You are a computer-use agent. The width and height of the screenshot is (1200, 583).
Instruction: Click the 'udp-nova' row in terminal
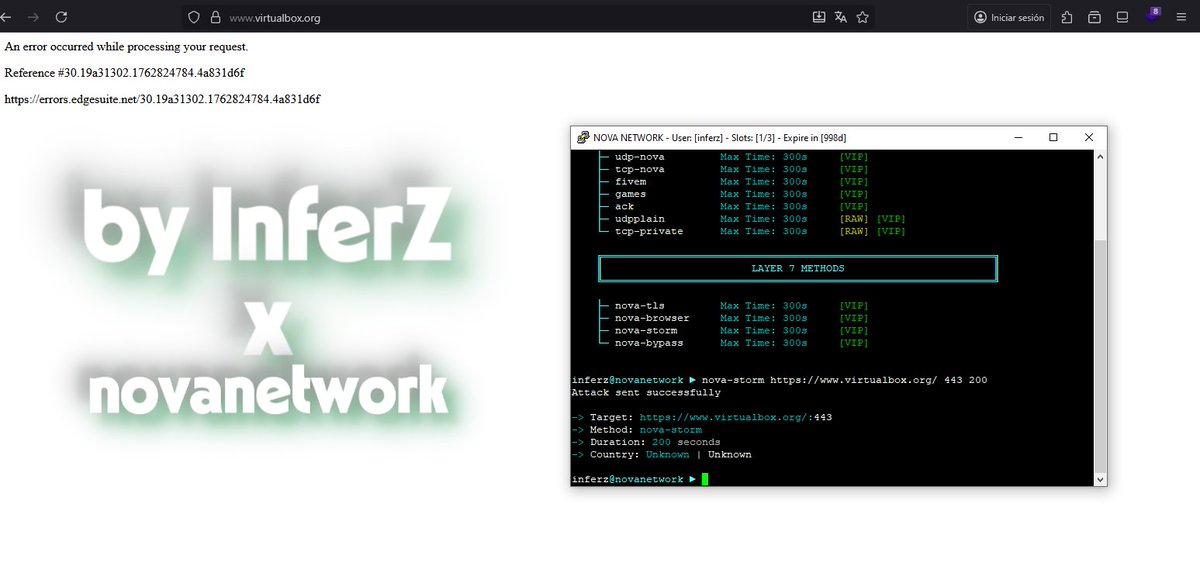(733, 157)
